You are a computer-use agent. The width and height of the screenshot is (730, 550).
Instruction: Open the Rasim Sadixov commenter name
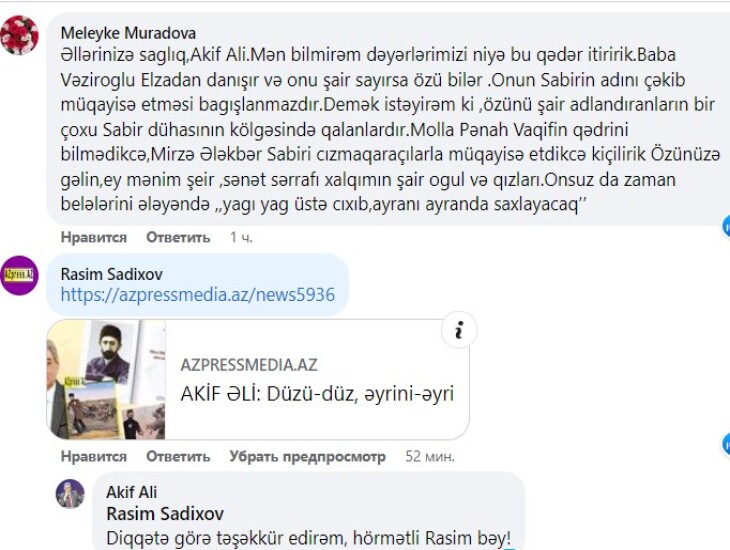tap(112, 274)
